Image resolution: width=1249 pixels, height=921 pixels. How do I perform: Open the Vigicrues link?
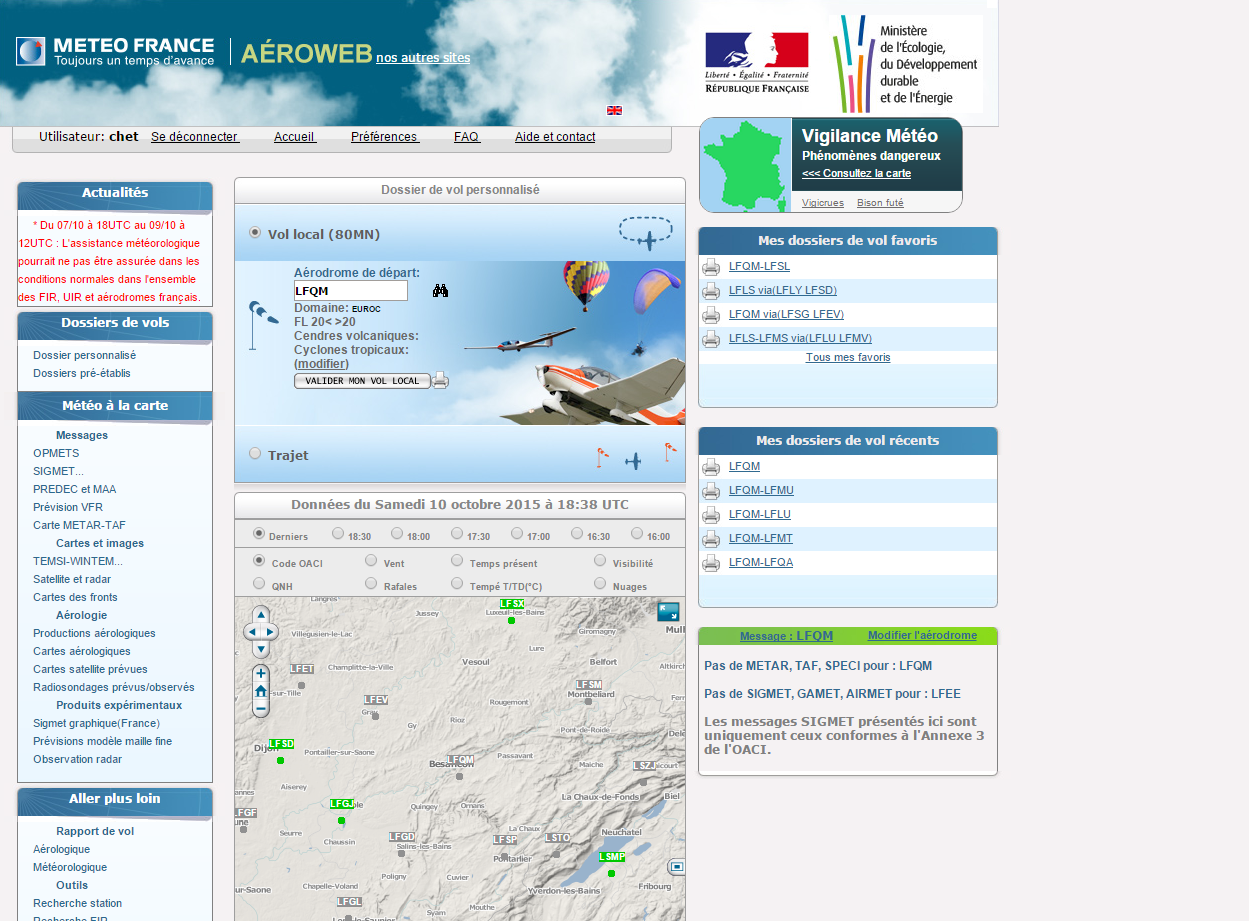click(823, 203)
